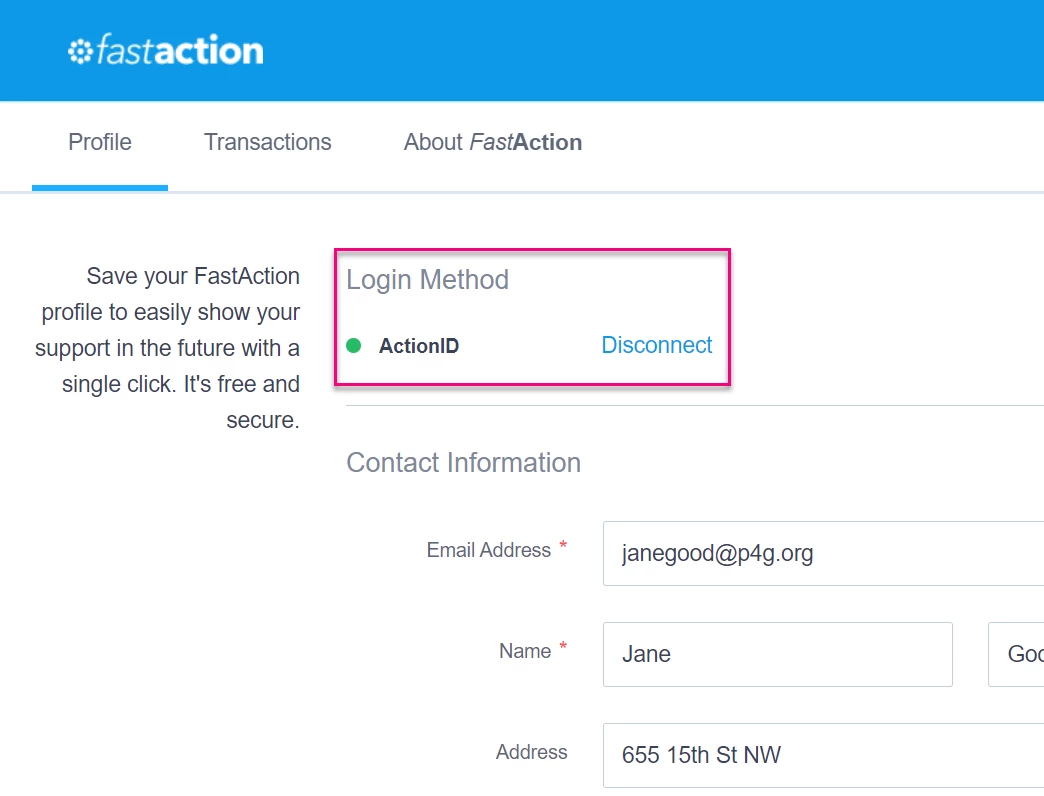
Task: Click the ActionID label
Action: point(419,345)
